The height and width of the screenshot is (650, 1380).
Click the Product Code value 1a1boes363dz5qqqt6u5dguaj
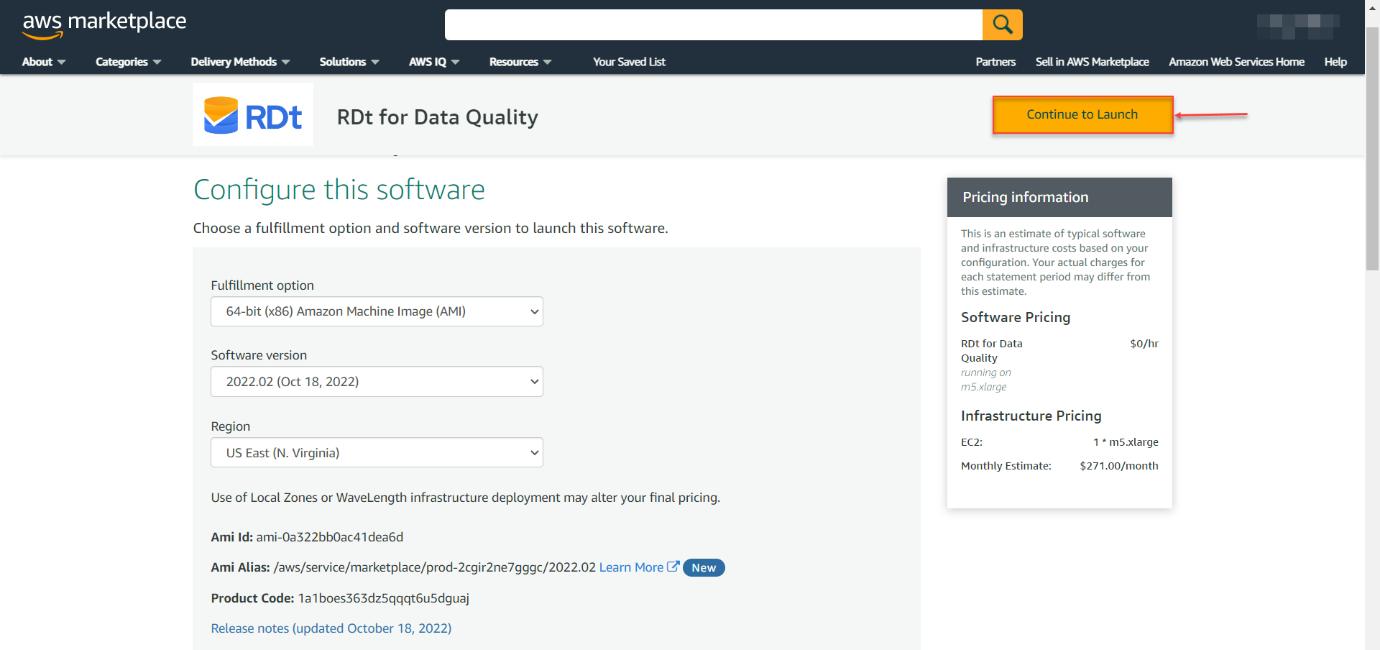pyautogui.click(x=384, y=598)
